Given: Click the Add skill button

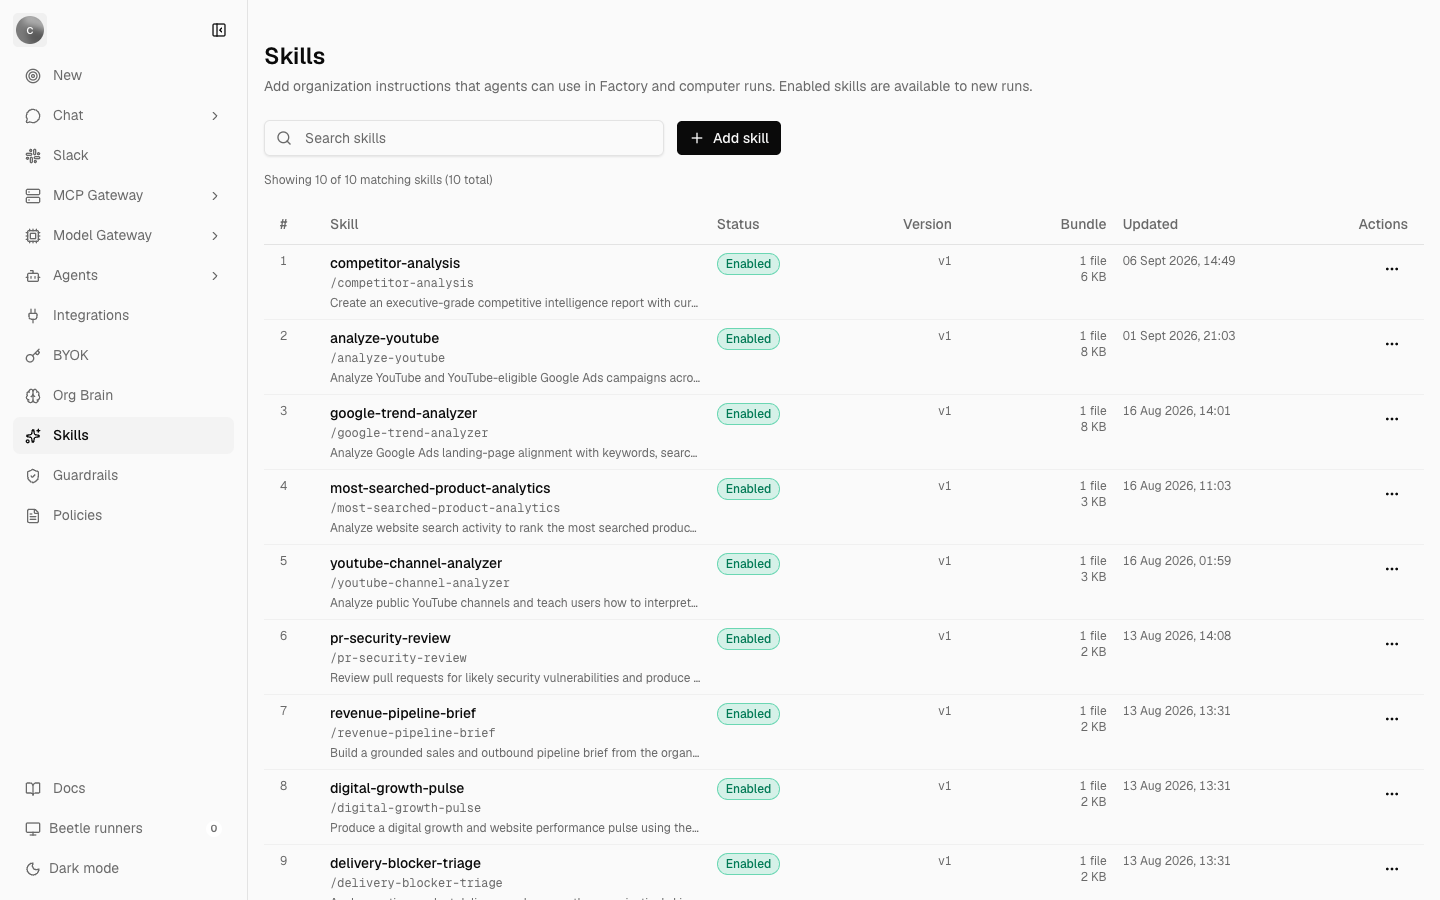Looking at the screenshot, I should 729,138.
